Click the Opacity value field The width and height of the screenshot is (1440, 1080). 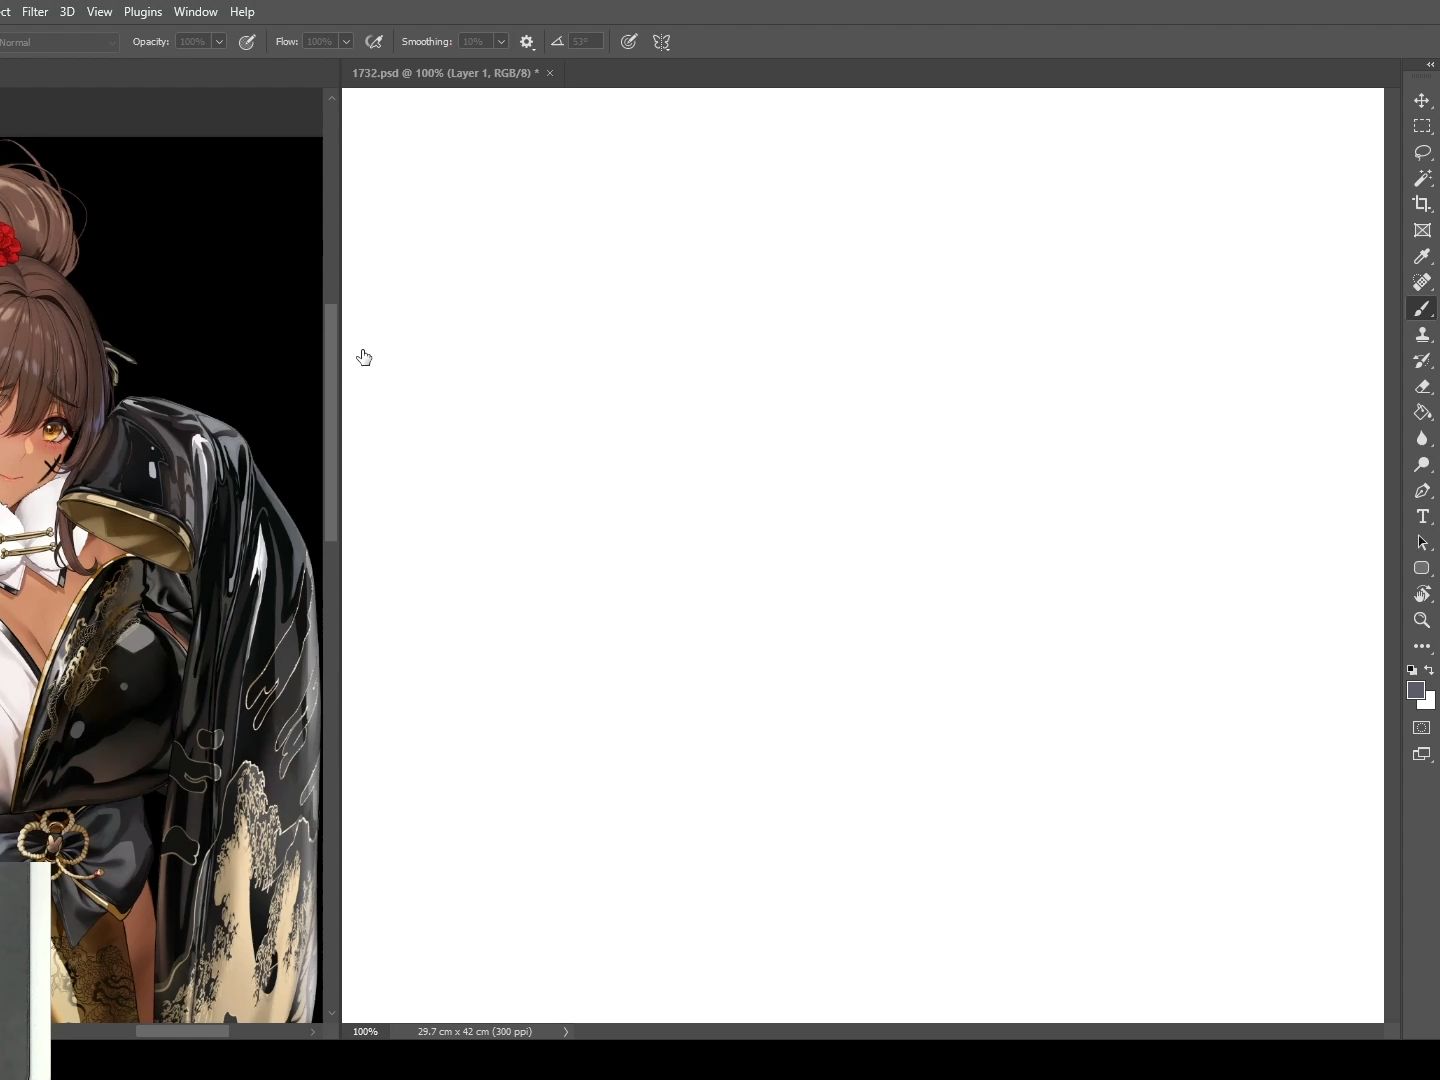(192, 42)
